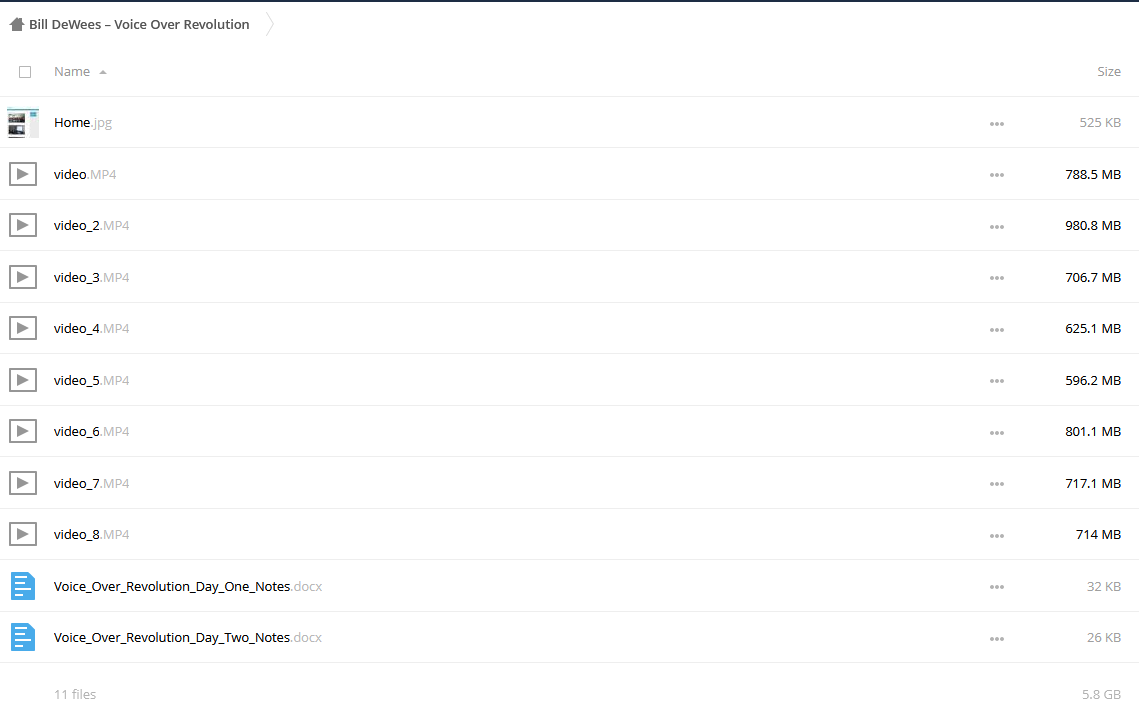The image size is (1139, 718).
Task: Click the 801.1 MB size value
Action: (x=1093, y=432)
